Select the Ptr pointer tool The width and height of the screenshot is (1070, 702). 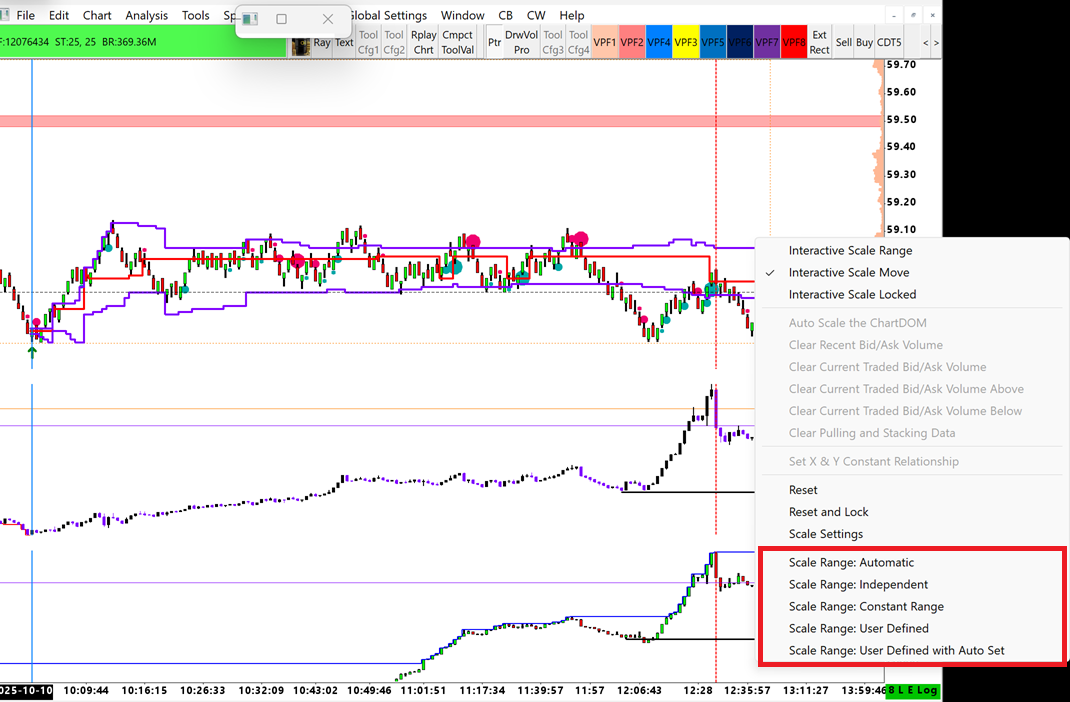click(x=494, y=42)
